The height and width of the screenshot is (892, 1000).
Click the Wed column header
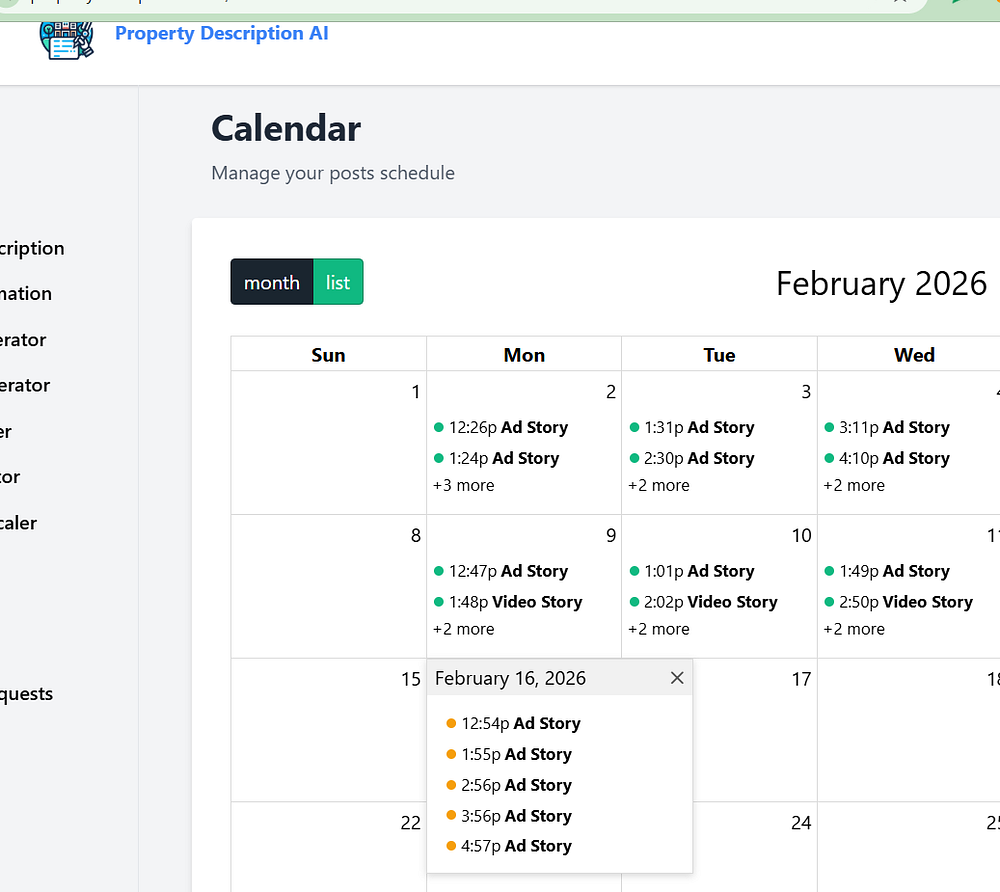point(915,355)
